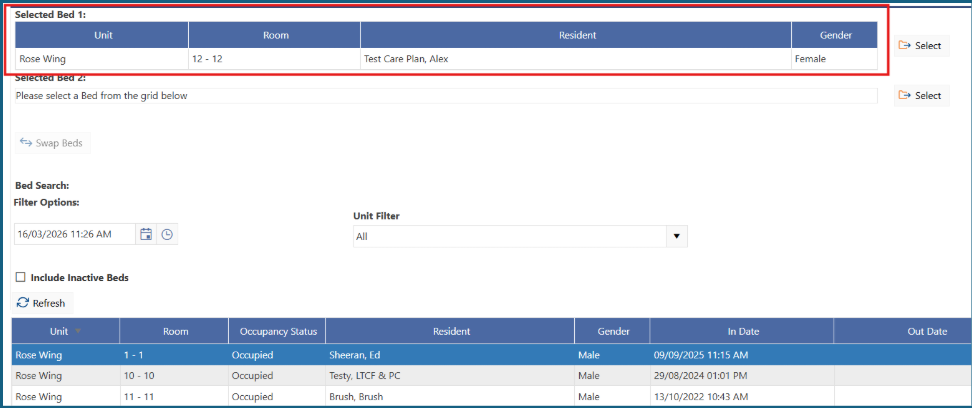Sort grid by Resident column header
This screenshot has width=972, height=408.
450,331
